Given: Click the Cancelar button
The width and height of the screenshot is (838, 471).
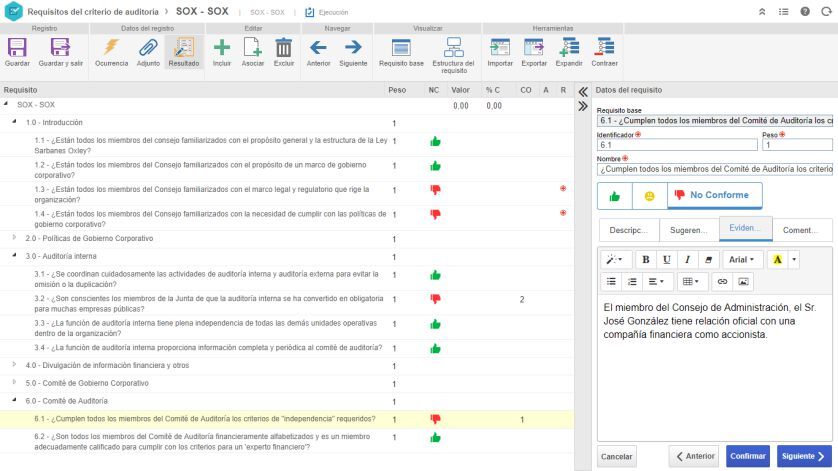Looking at the screenshot, I should [617, 456].
